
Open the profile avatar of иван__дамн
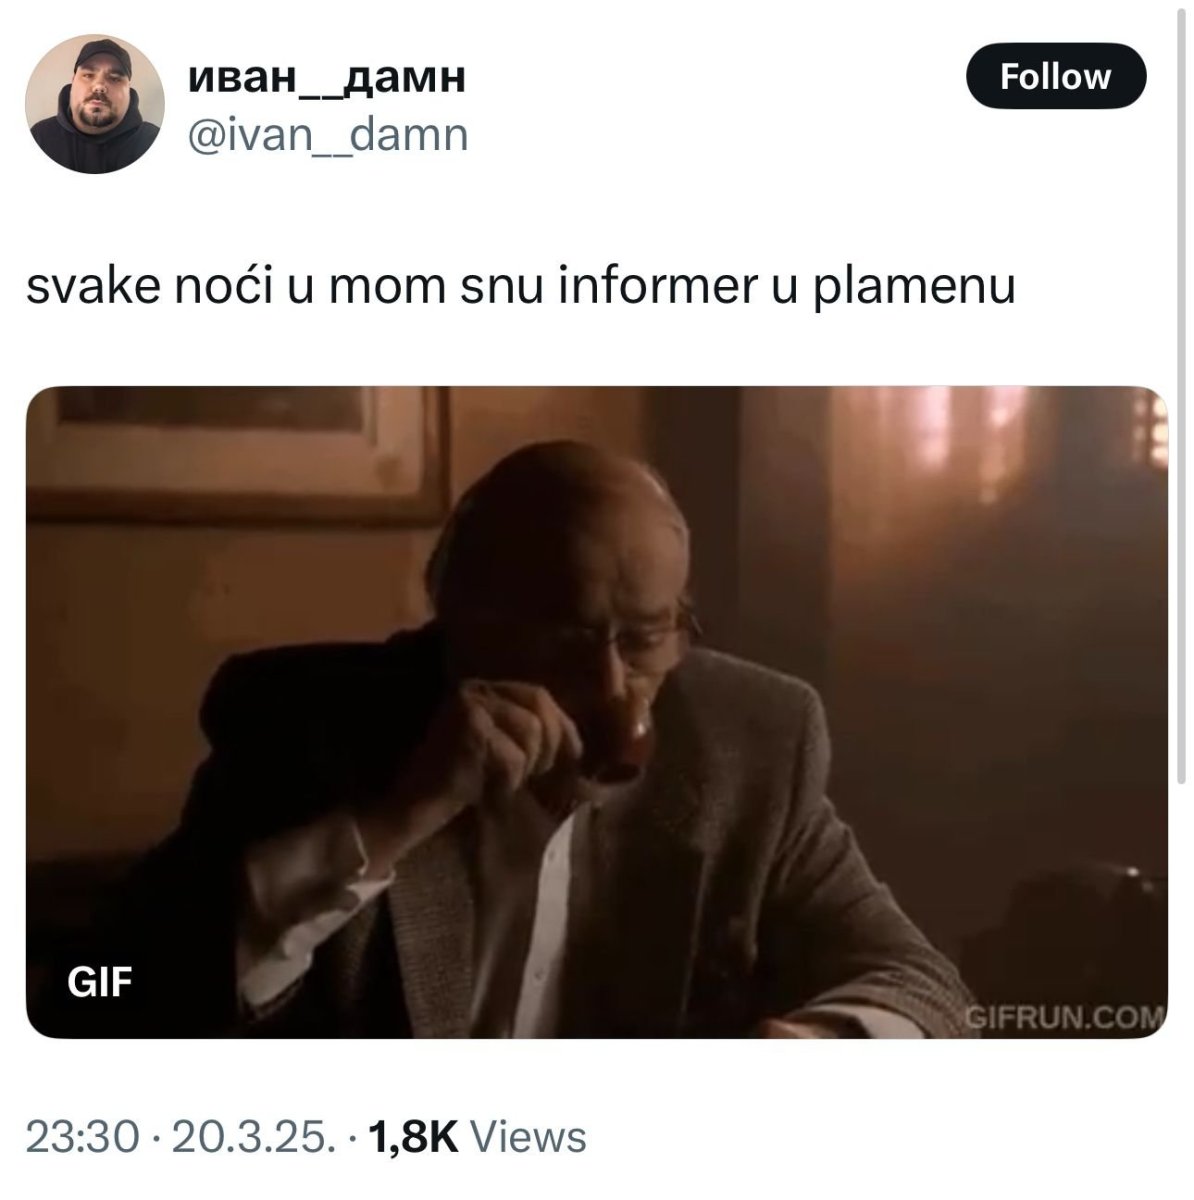coord(95,104)
